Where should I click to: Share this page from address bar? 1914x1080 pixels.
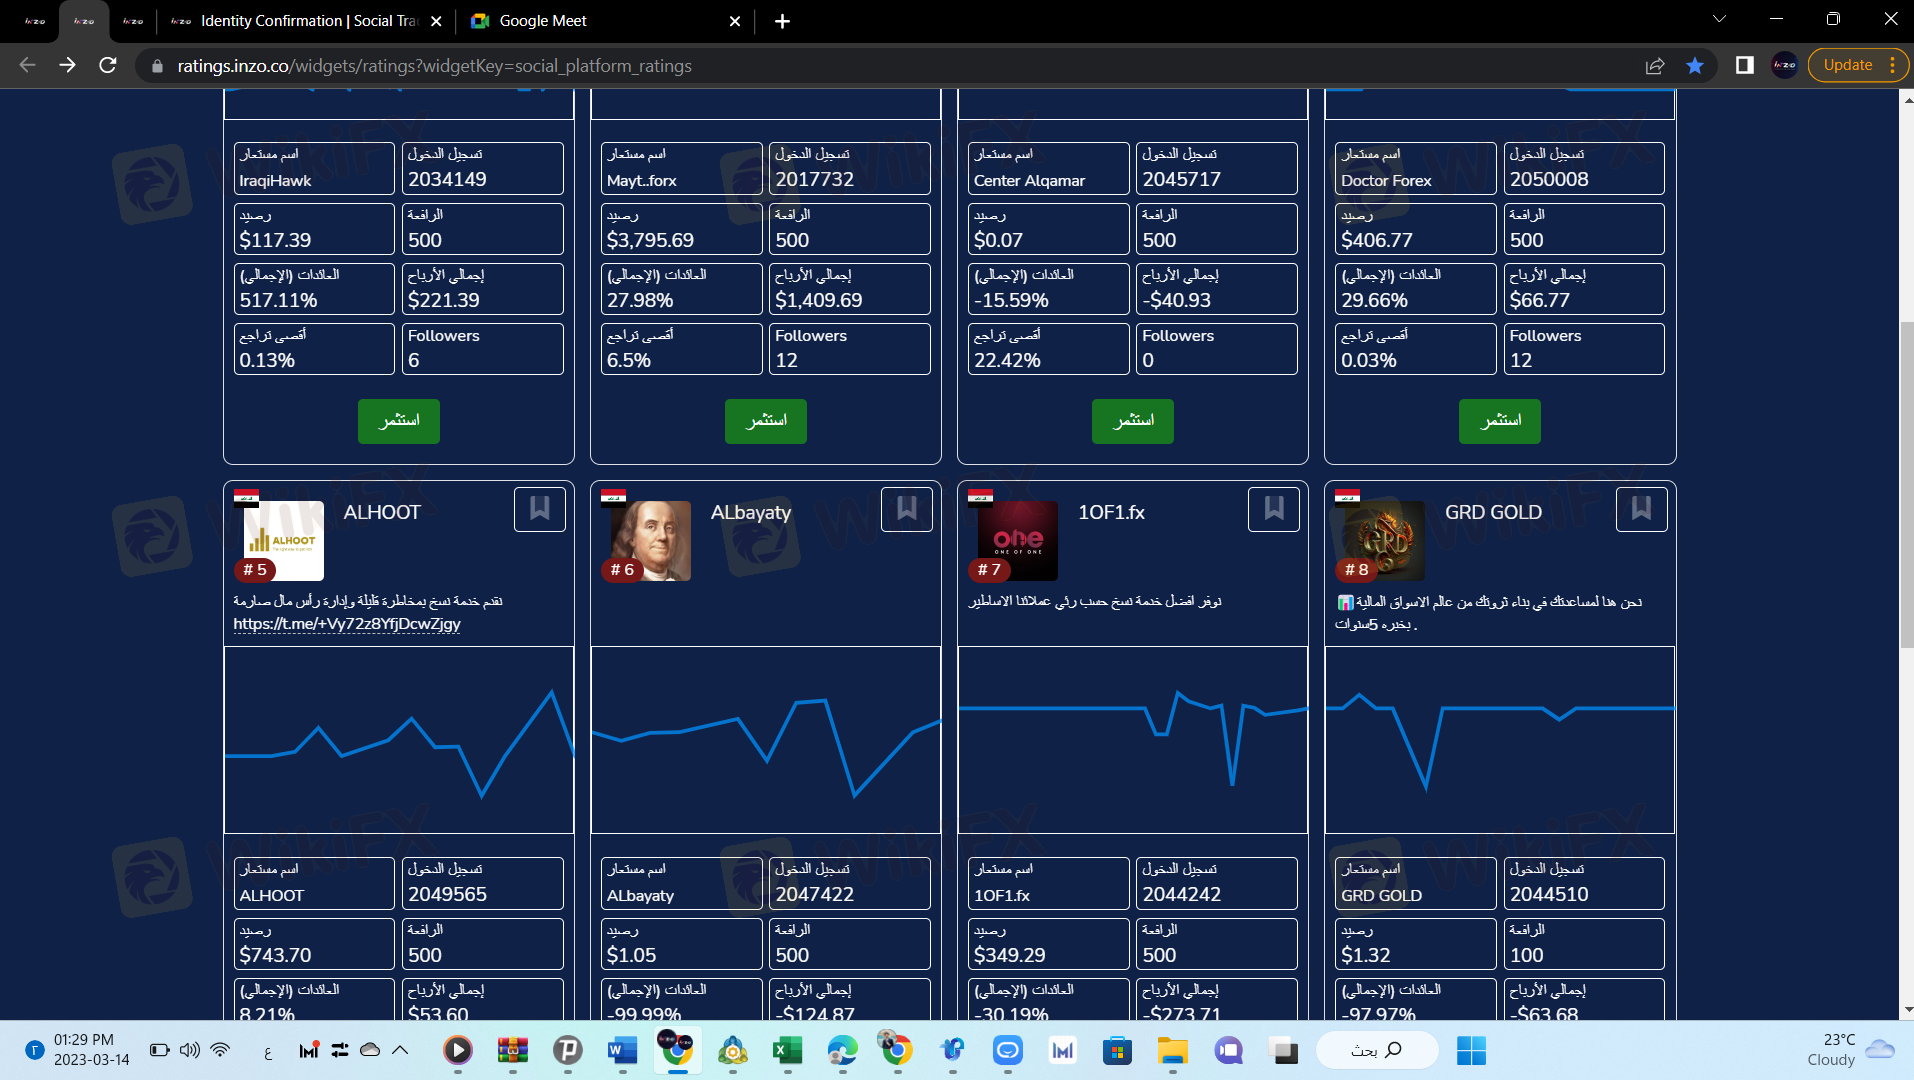point(1655,65)
